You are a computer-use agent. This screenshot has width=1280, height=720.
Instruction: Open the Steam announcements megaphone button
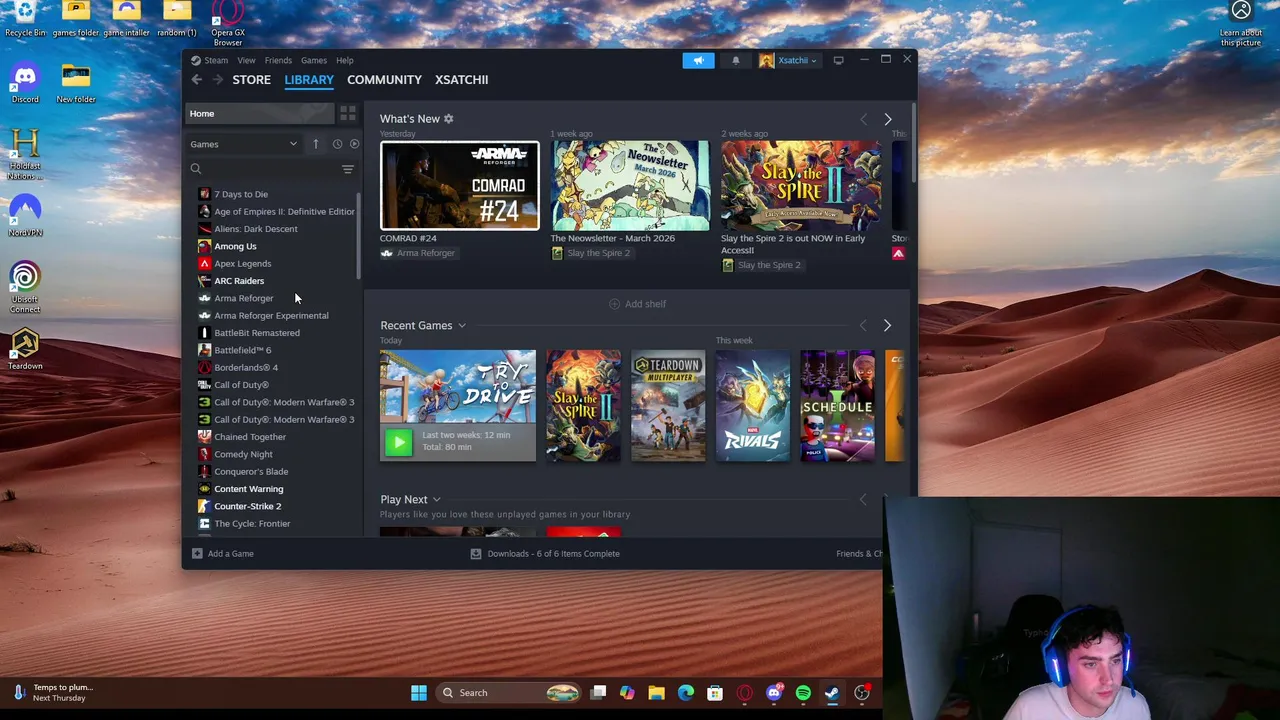(698, 60)
